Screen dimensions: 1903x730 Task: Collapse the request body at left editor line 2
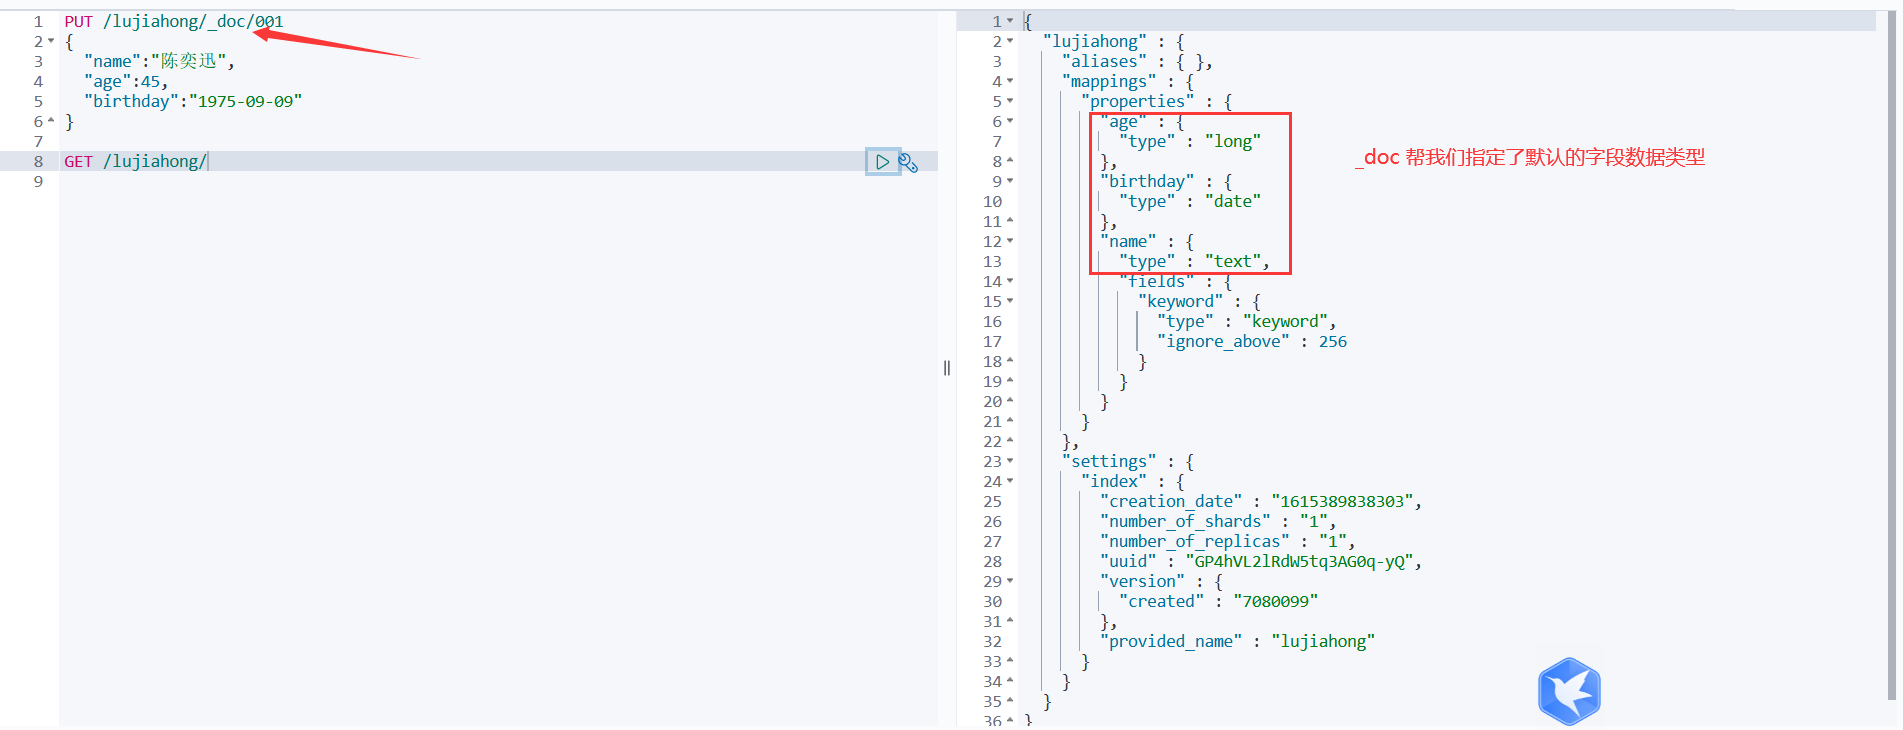pyautogui.click(x=51, y=42)
